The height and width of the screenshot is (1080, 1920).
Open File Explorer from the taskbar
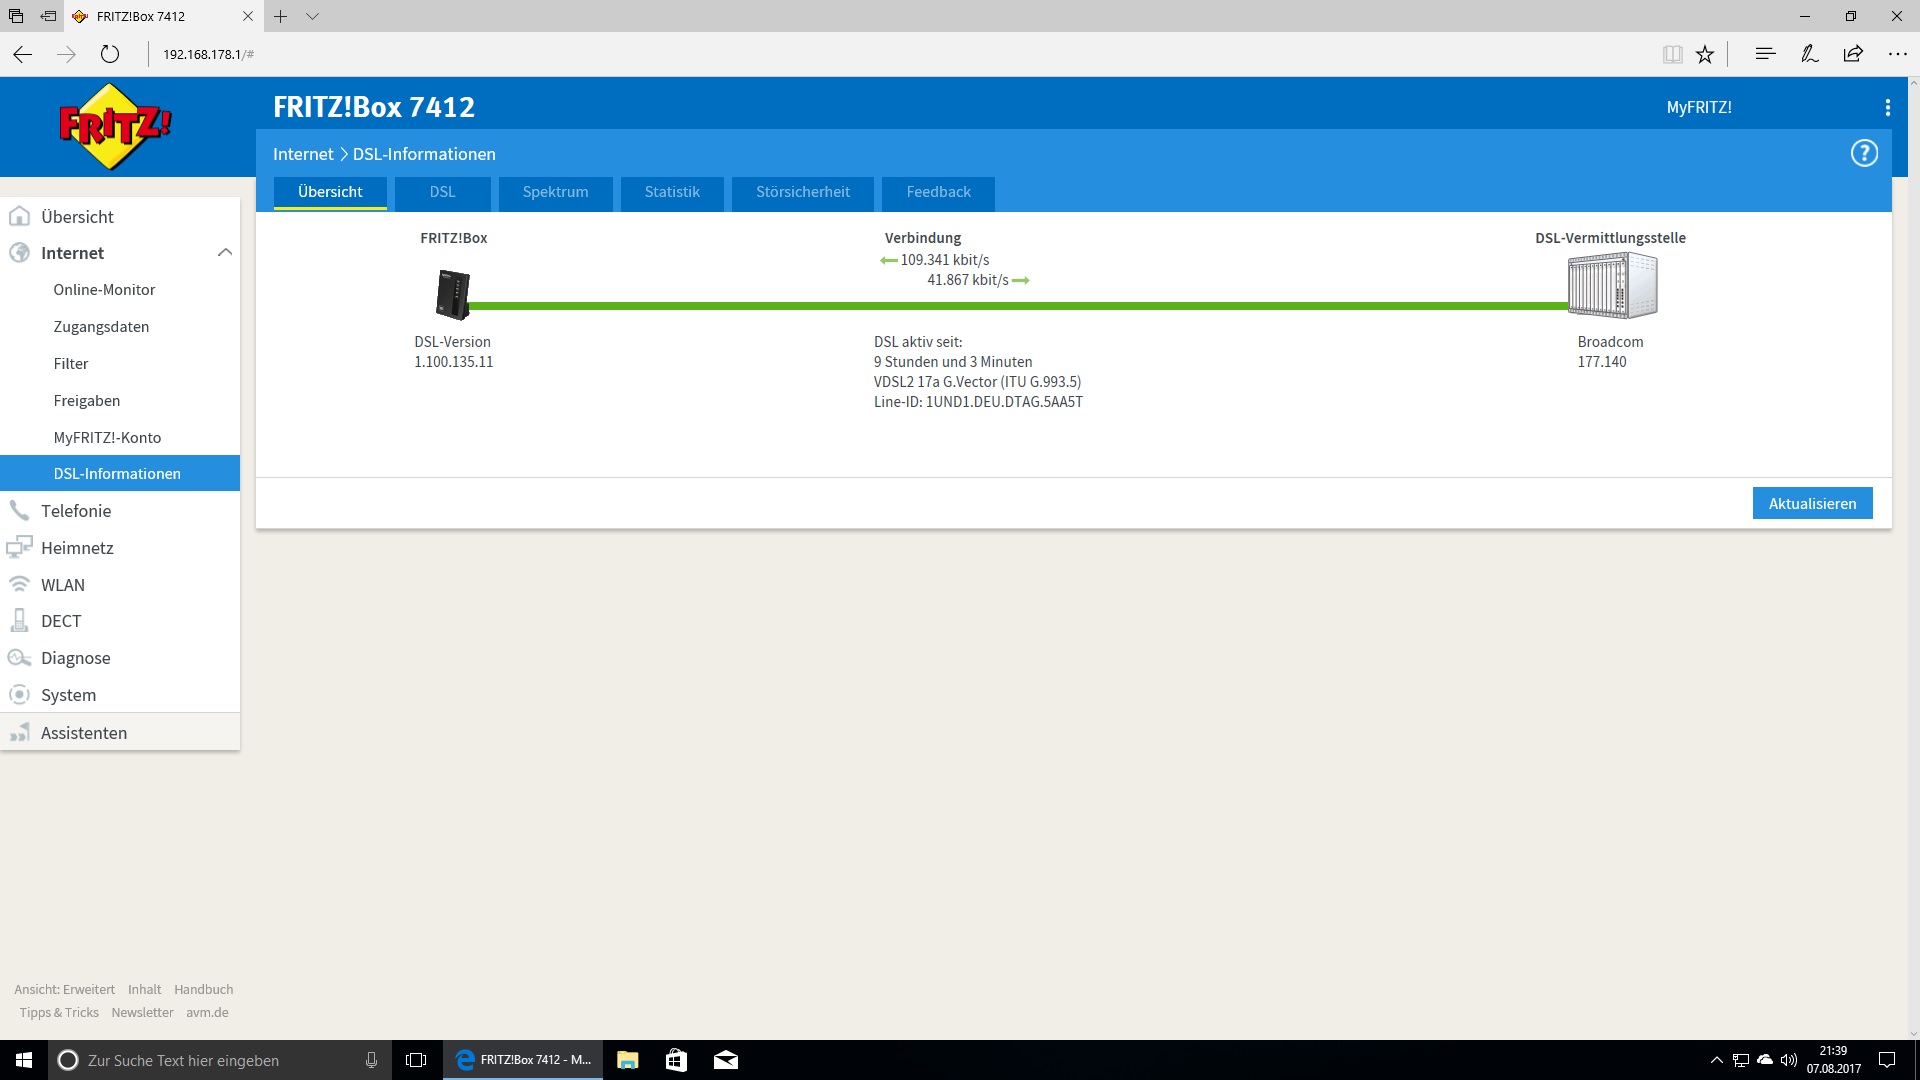click(627, 1060)
